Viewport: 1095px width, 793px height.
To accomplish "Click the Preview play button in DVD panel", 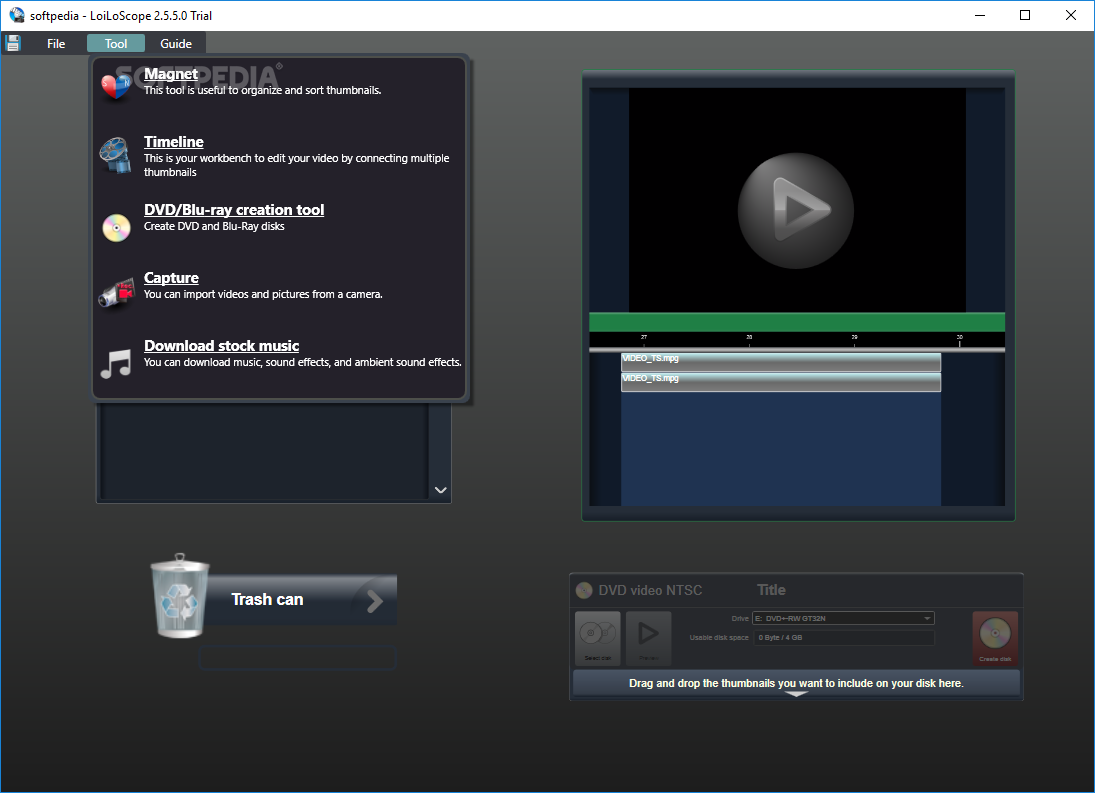I will (649, 638).
